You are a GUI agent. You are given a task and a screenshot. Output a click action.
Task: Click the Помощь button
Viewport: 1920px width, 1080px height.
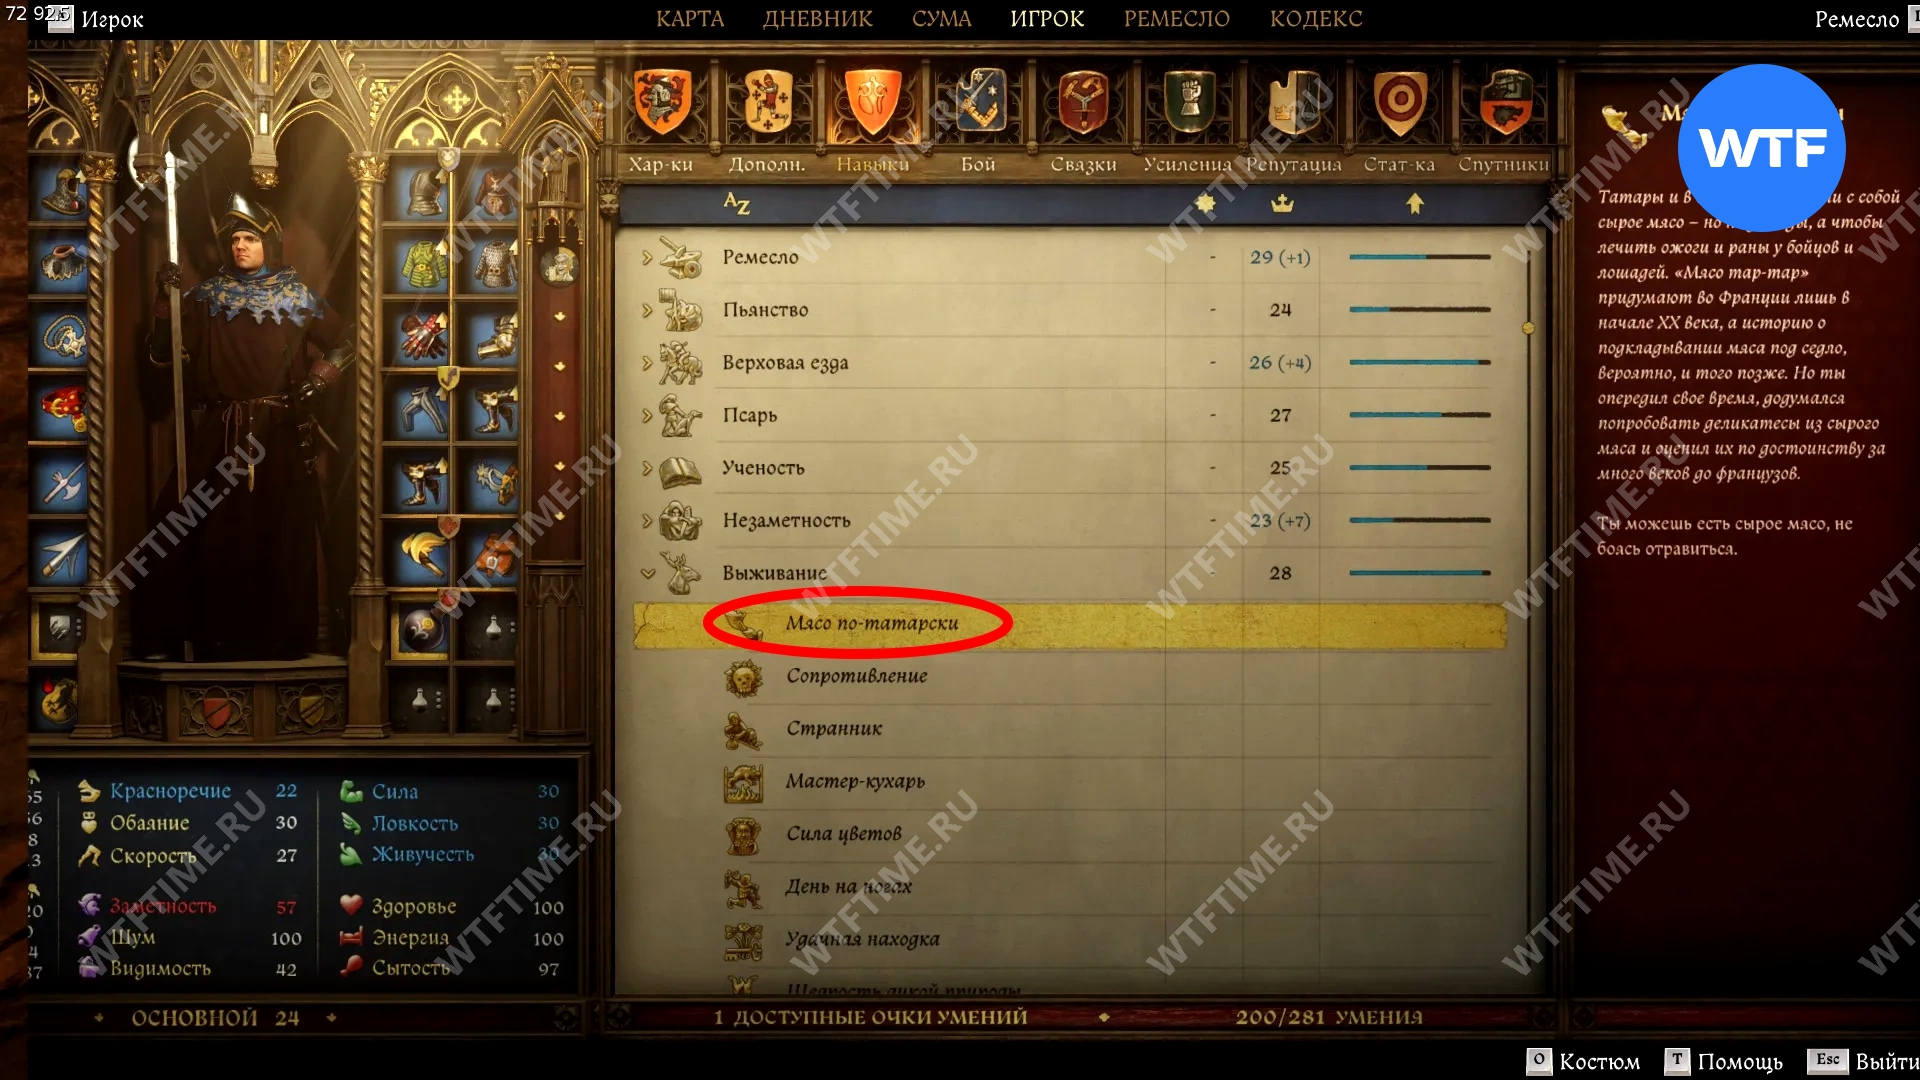(x=1724, y=1061)
